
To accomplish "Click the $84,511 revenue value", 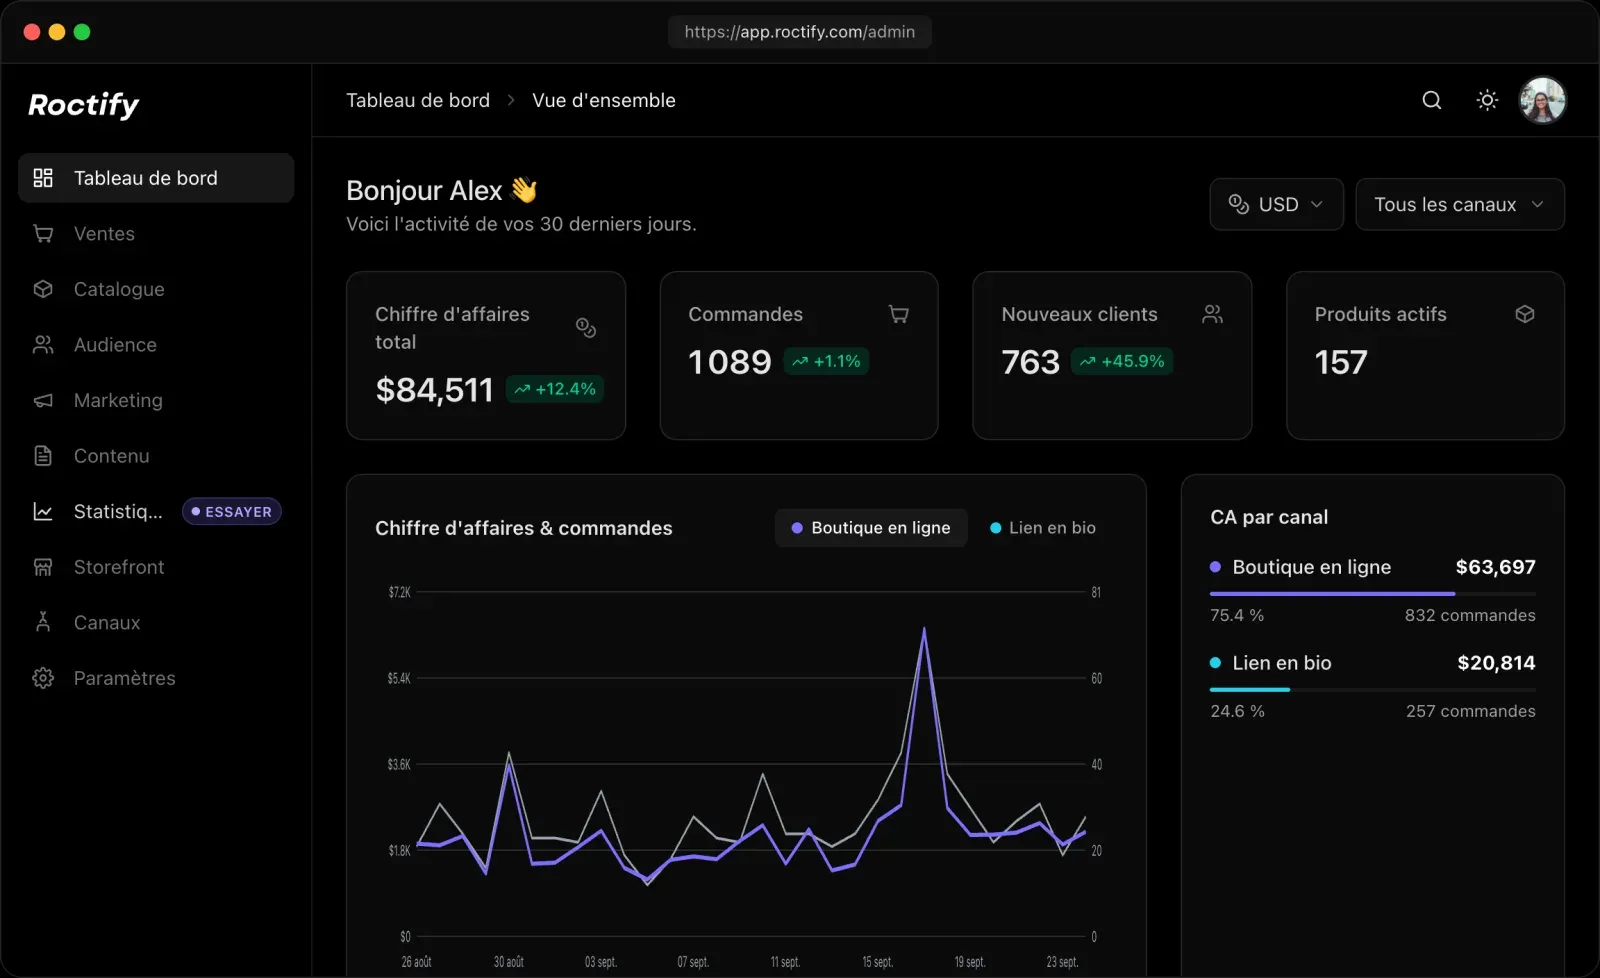I will pyautogui.click(x=434, y=389).
